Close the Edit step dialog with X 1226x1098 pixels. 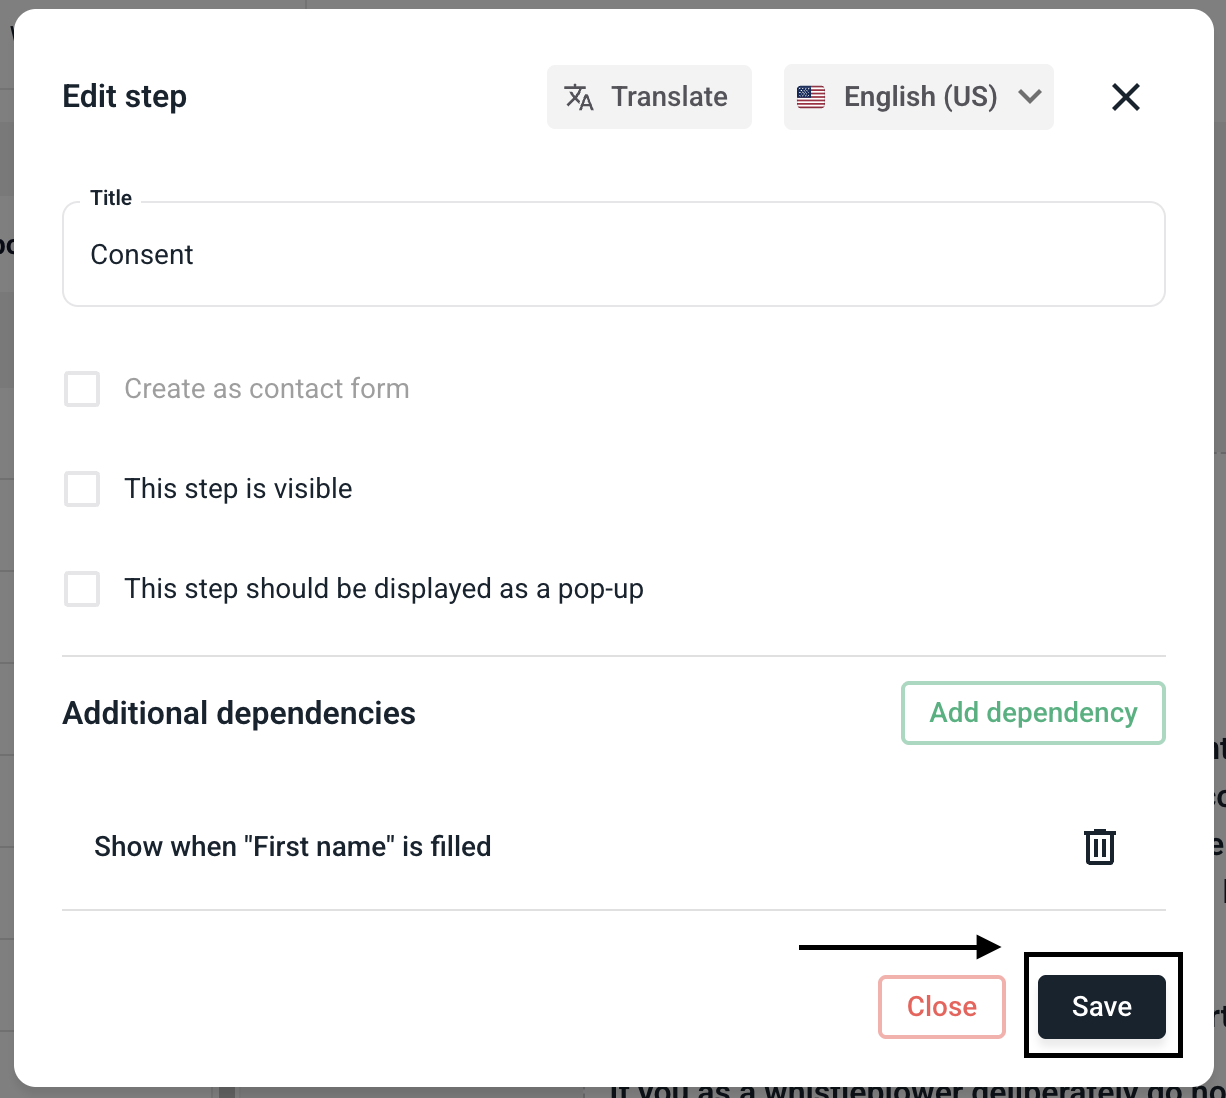(x=1126, y=97)
